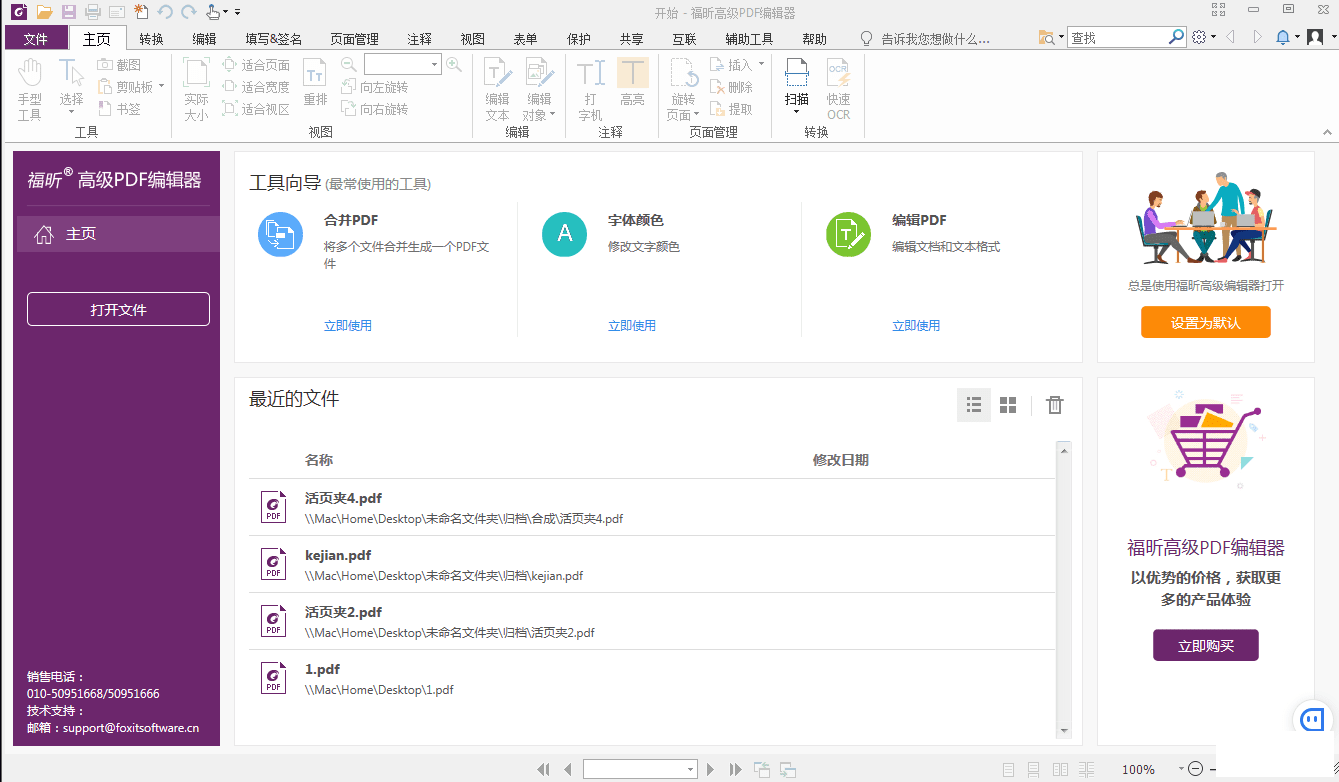Image resolution: width=1339 pixels, height=782 pixels.
Task: Click the trash icon in recent files
Action: (1054, 404)
